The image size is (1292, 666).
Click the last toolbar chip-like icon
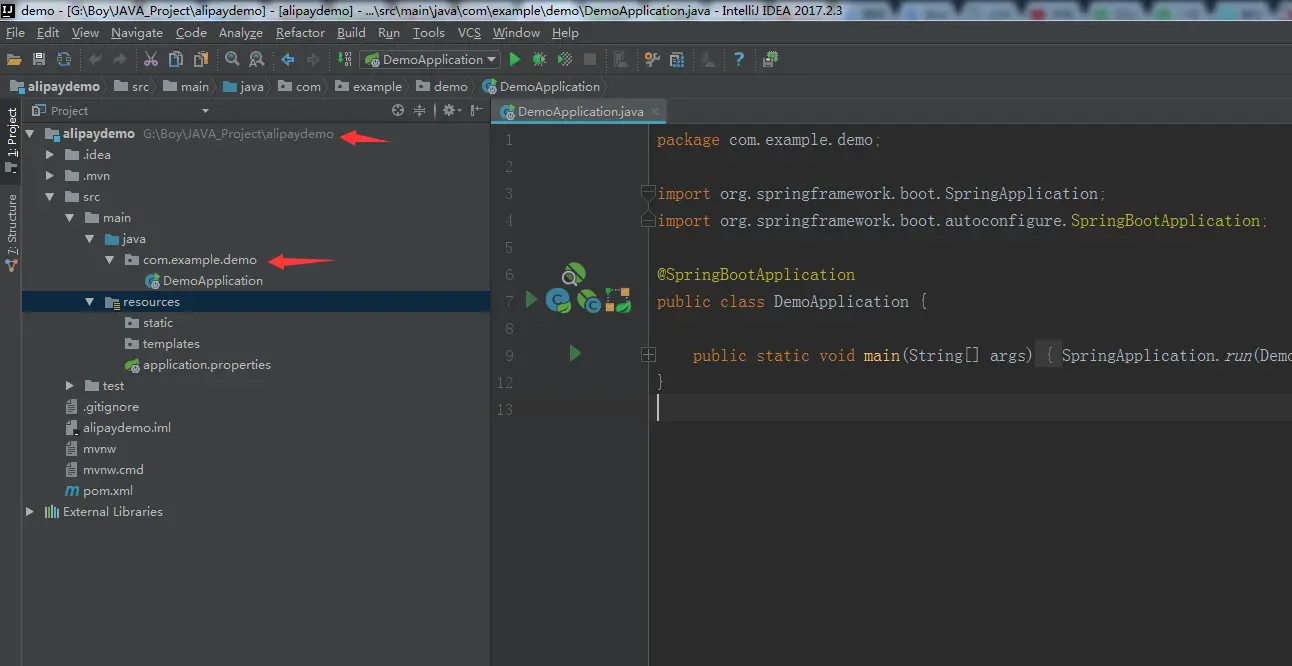[770, 60]
